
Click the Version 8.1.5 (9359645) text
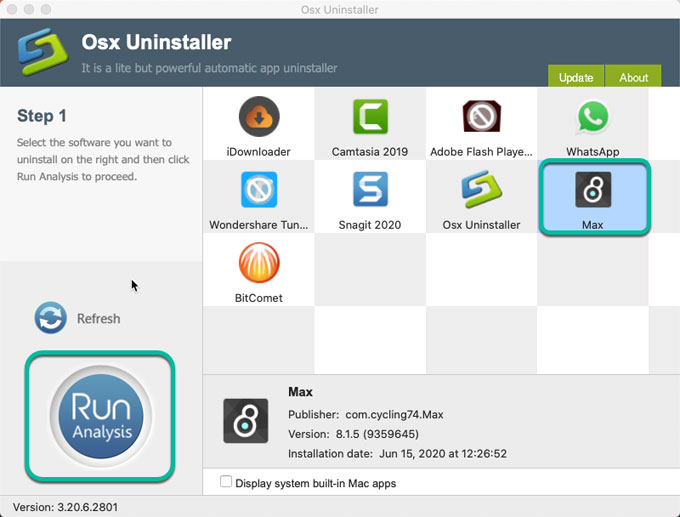point(353,434)
